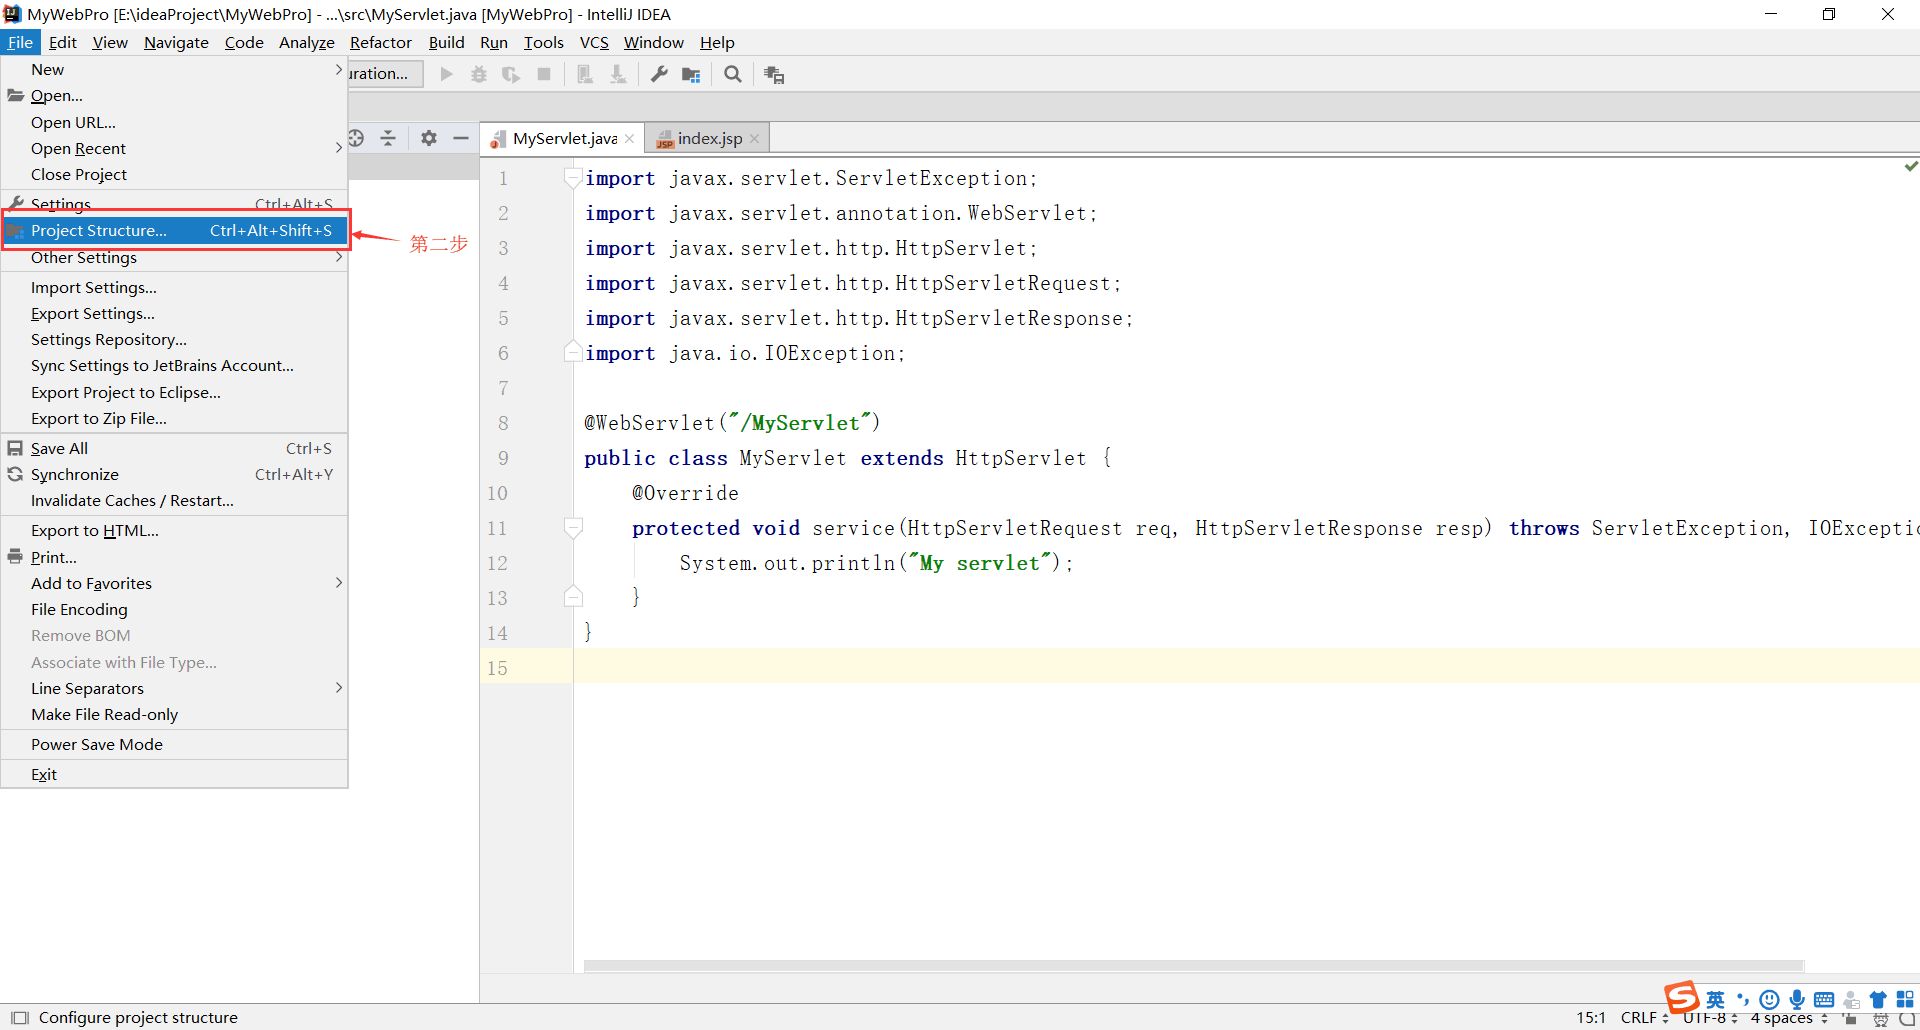1920x1030 pixels.
Task: Expand Line Separators submenu
Action: tap(174, 688)
